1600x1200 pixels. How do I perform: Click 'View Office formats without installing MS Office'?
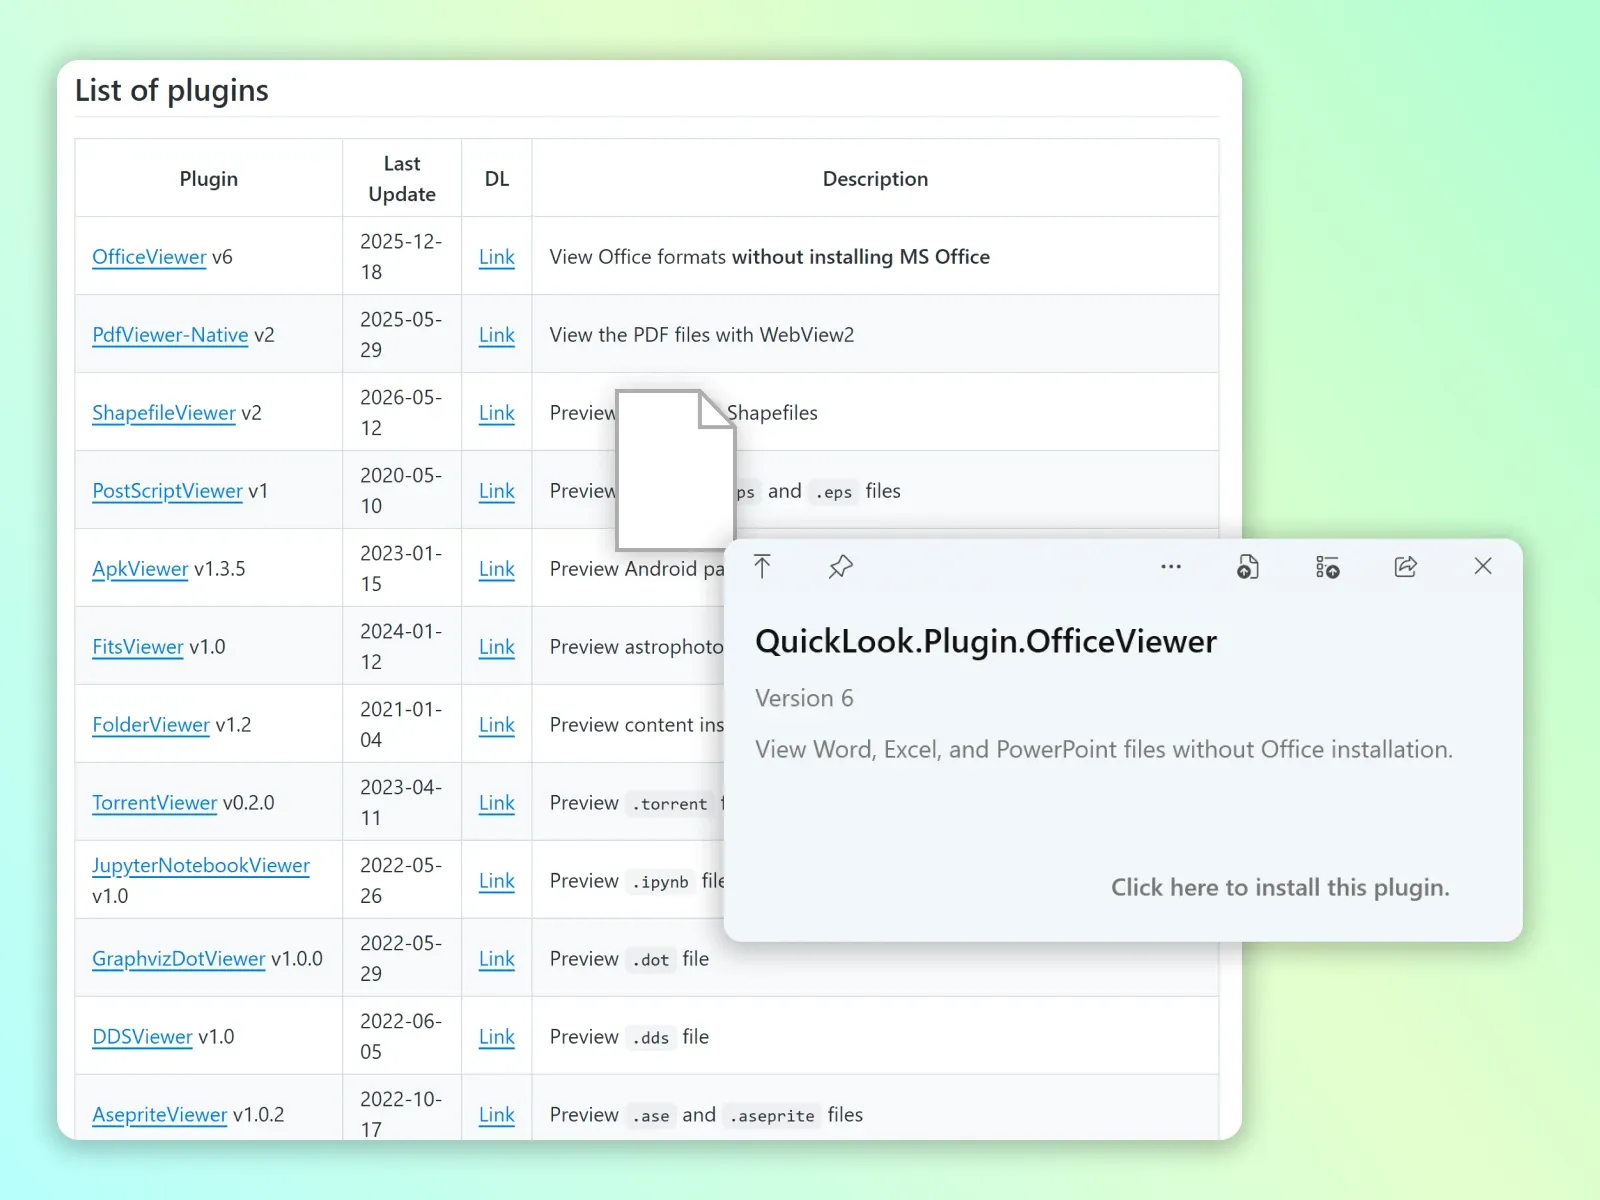click(x=770, y=257)
